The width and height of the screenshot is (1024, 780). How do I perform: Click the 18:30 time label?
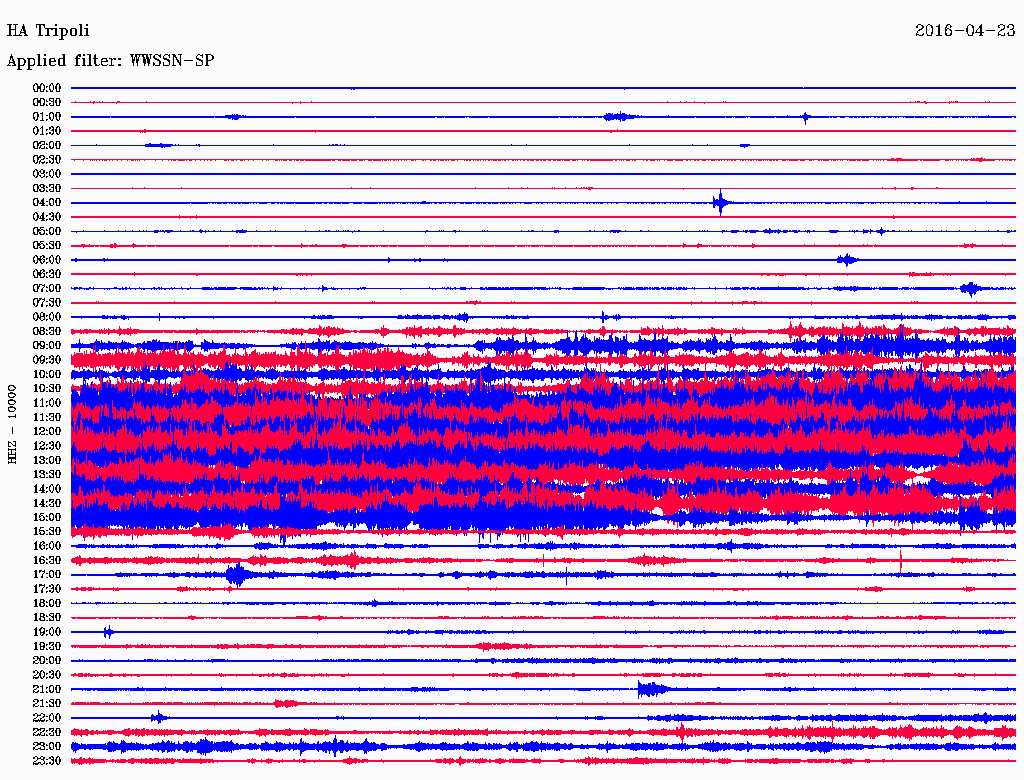(47, 617)
